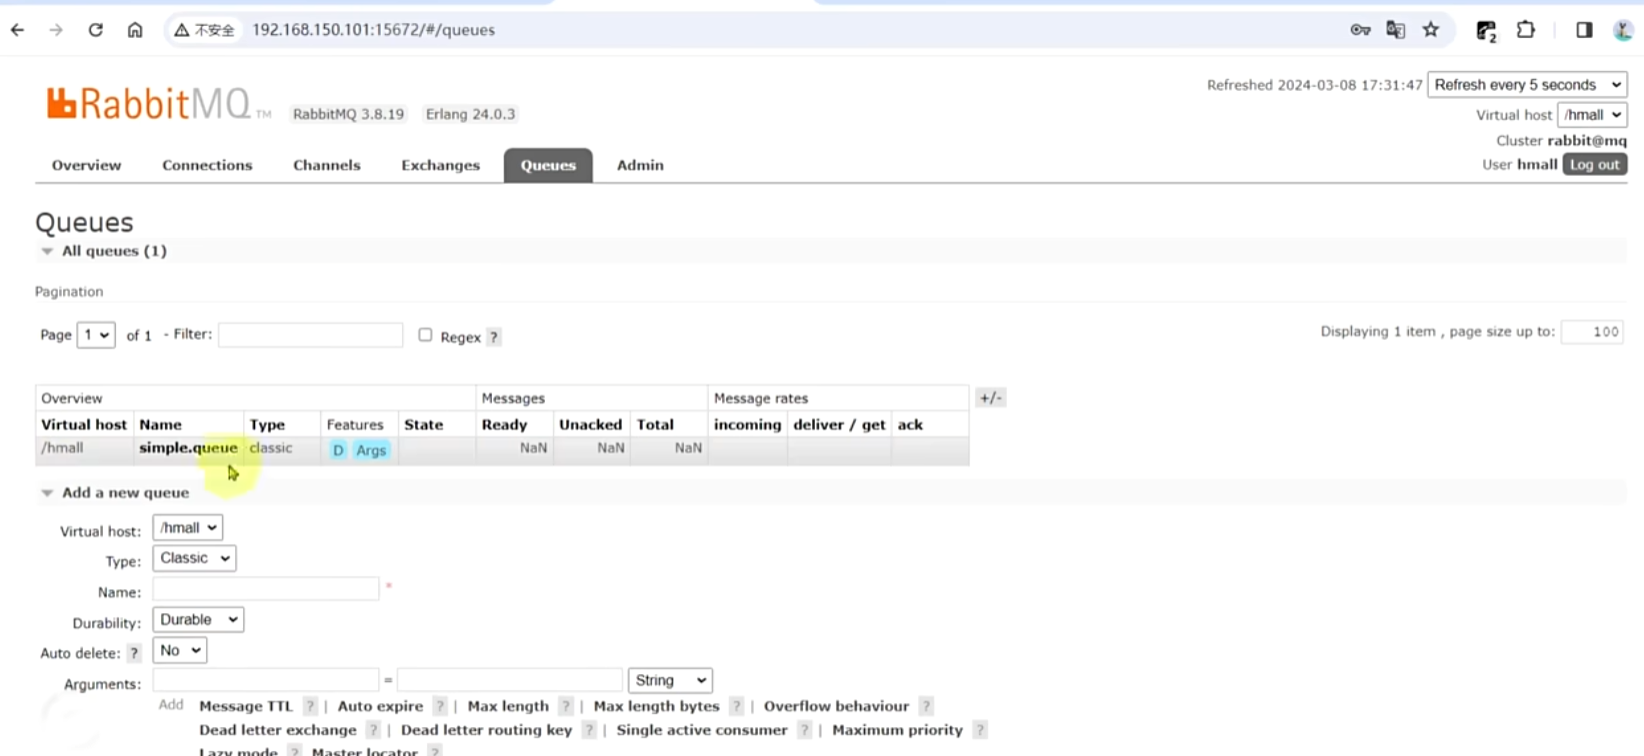Open the simple.queue queue link
Image resolution: width=1644 pixels, height=756 pixels.
pyautogui.click(x=188, y=448)
